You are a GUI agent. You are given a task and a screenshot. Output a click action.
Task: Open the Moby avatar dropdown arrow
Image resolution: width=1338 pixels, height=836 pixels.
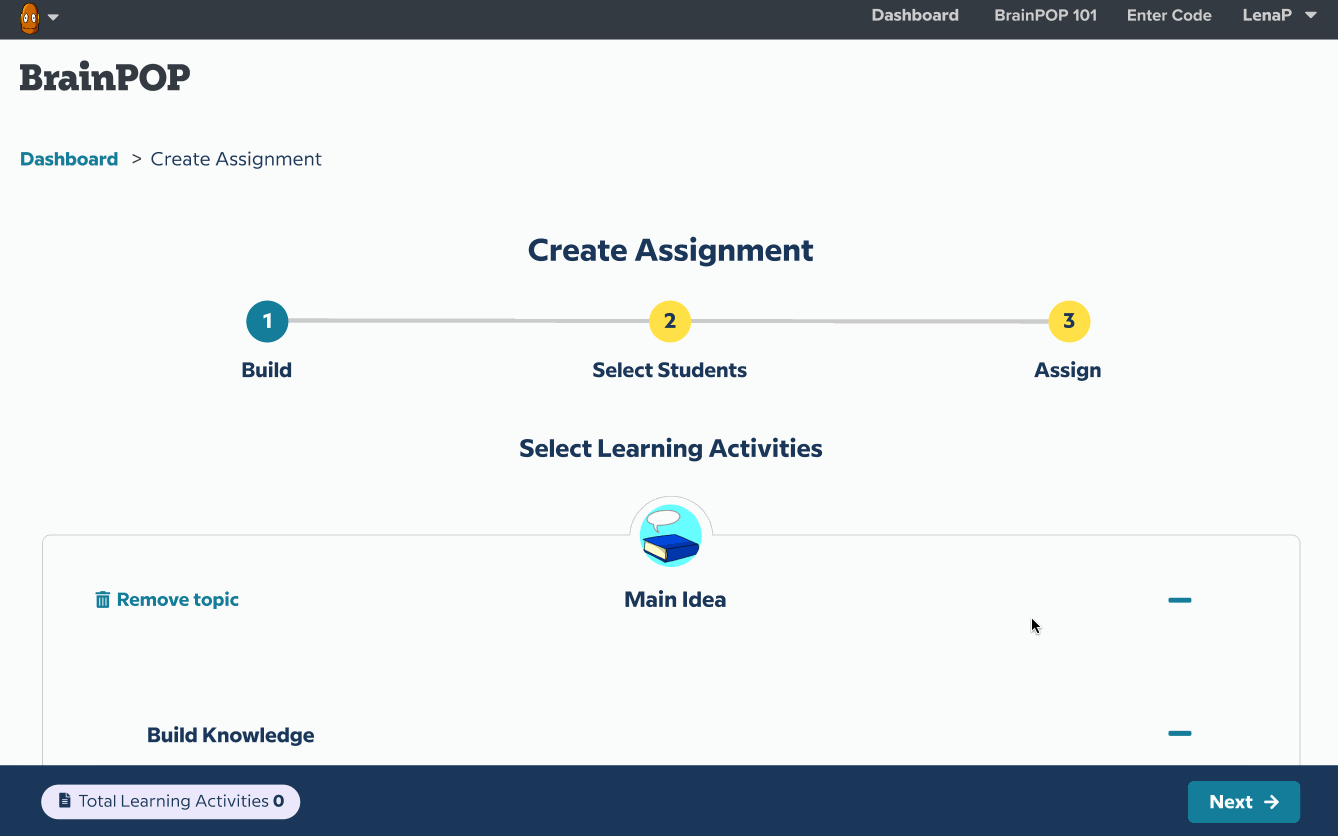[x=54, y=17]
